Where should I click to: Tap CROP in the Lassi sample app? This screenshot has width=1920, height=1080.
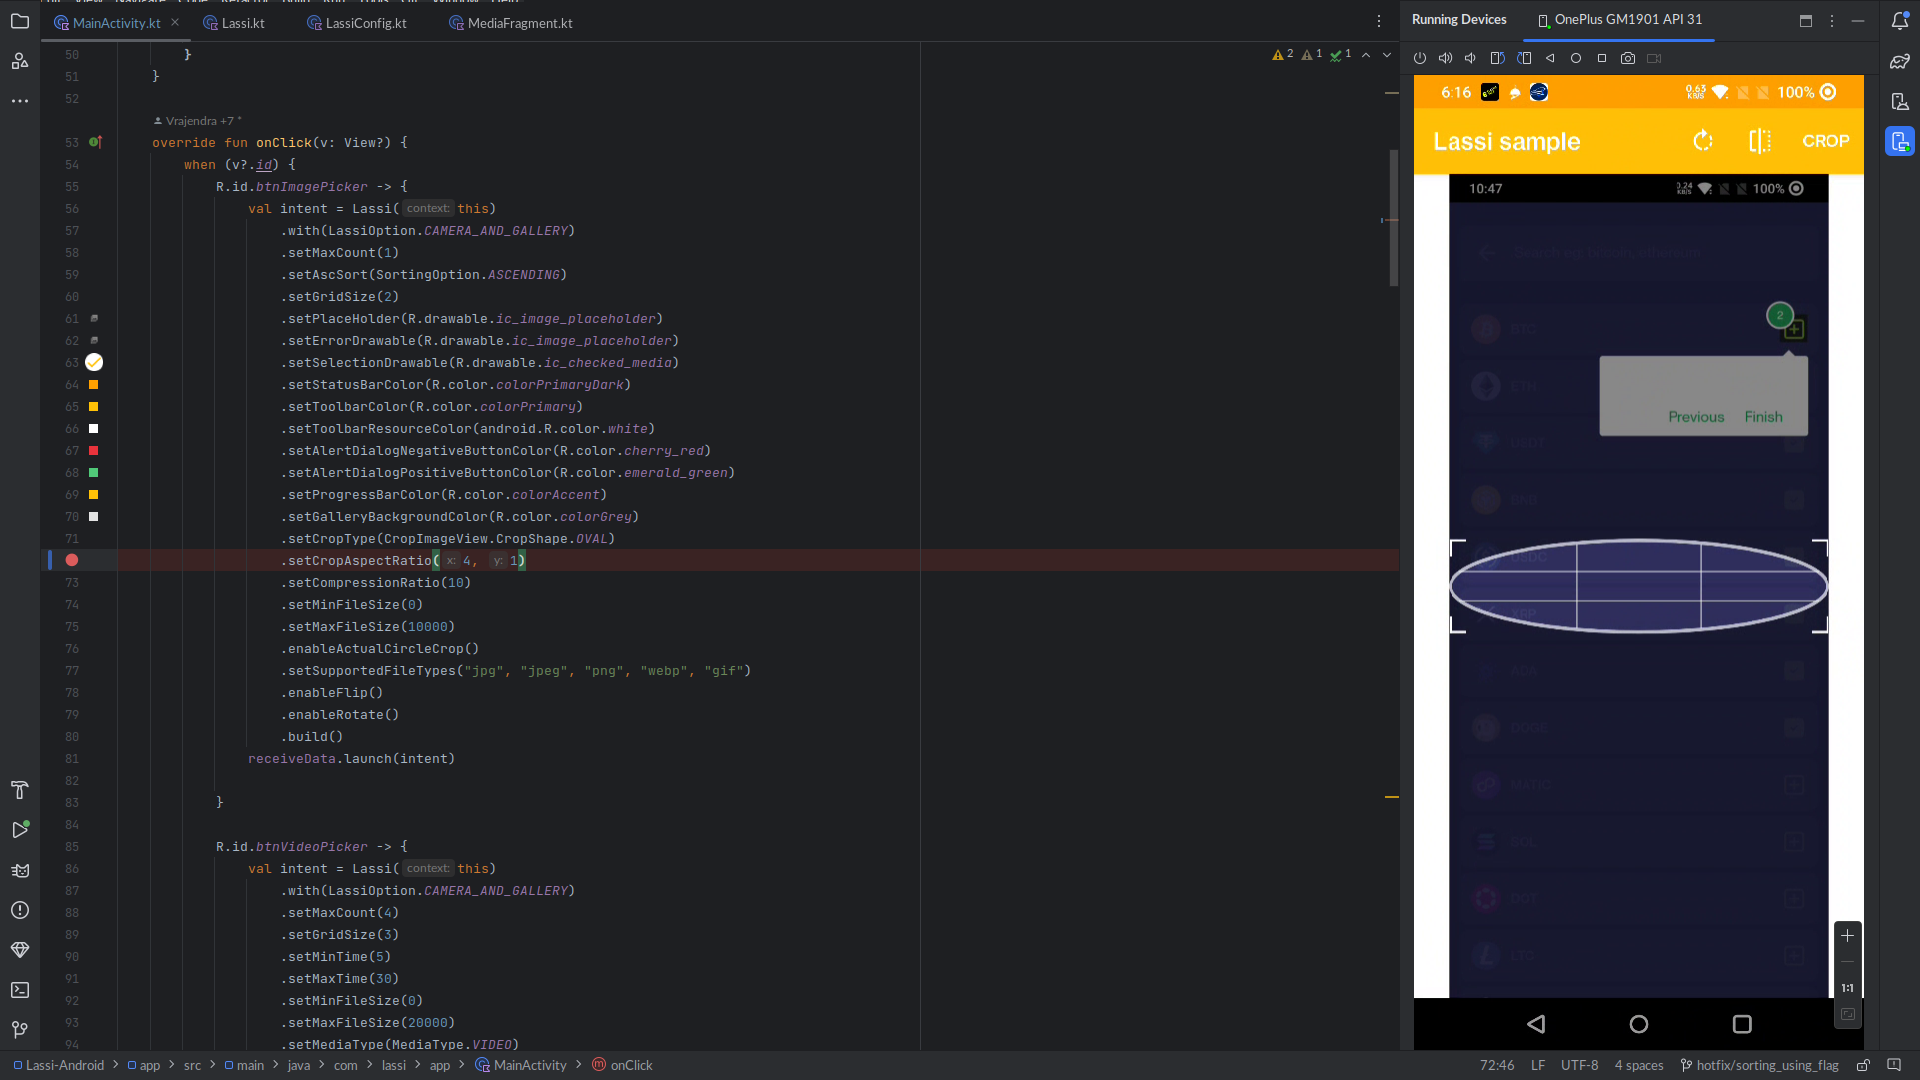(x=1826, y=141)
